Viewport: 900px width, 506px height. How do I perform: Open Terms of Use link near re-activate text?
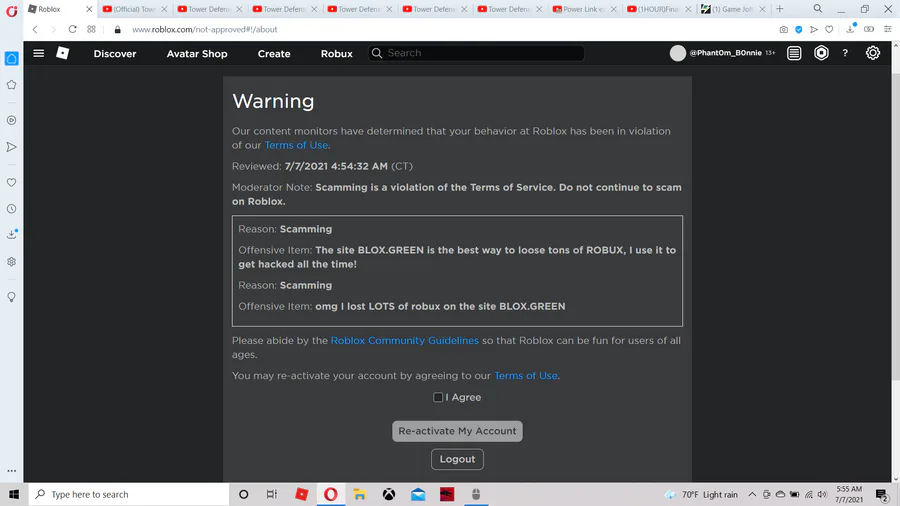526,376
